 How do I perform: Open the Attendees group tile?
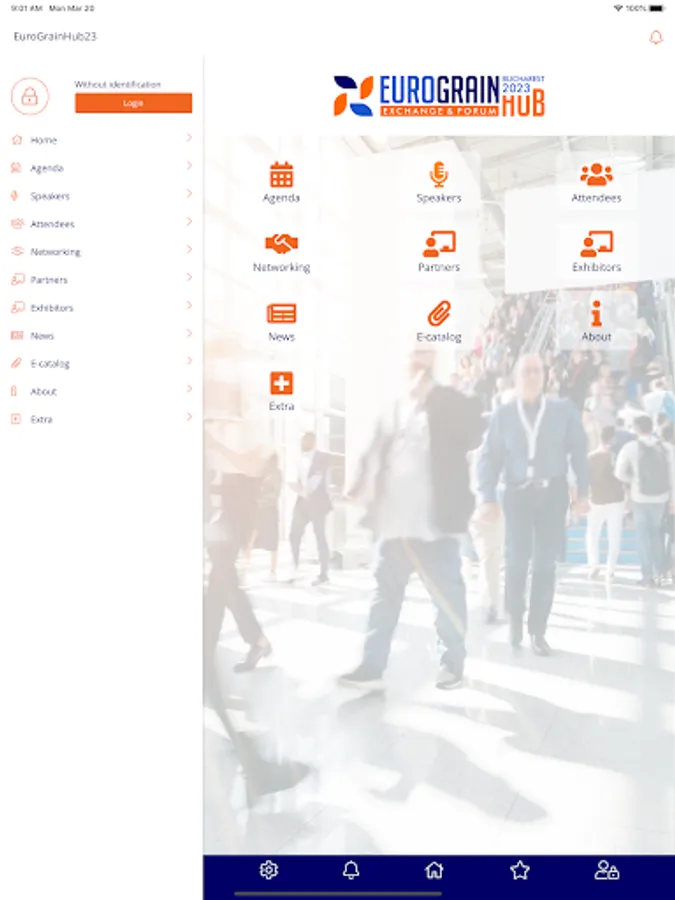click(x=596, y=182)
